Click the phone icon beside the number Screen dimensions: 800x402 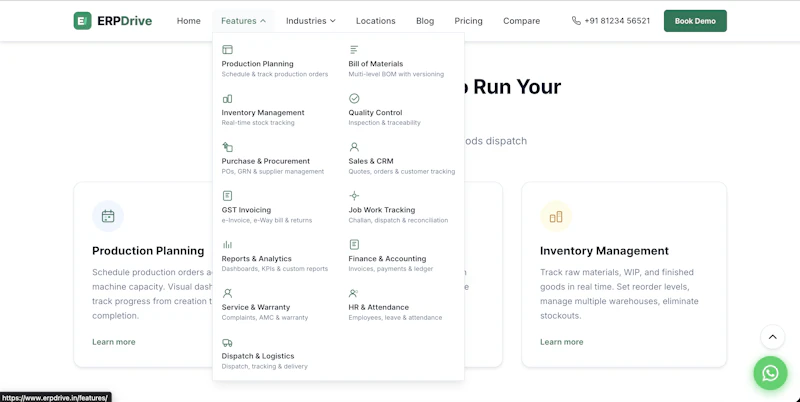pyautogui.click(x=576, y=21)
